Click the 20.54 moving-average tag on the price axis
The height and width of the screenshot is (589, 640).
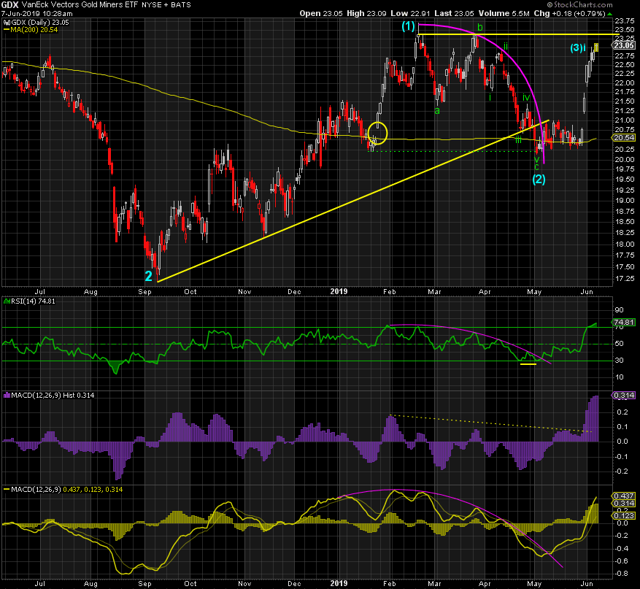pyautogui.click(x=624, y=138)
